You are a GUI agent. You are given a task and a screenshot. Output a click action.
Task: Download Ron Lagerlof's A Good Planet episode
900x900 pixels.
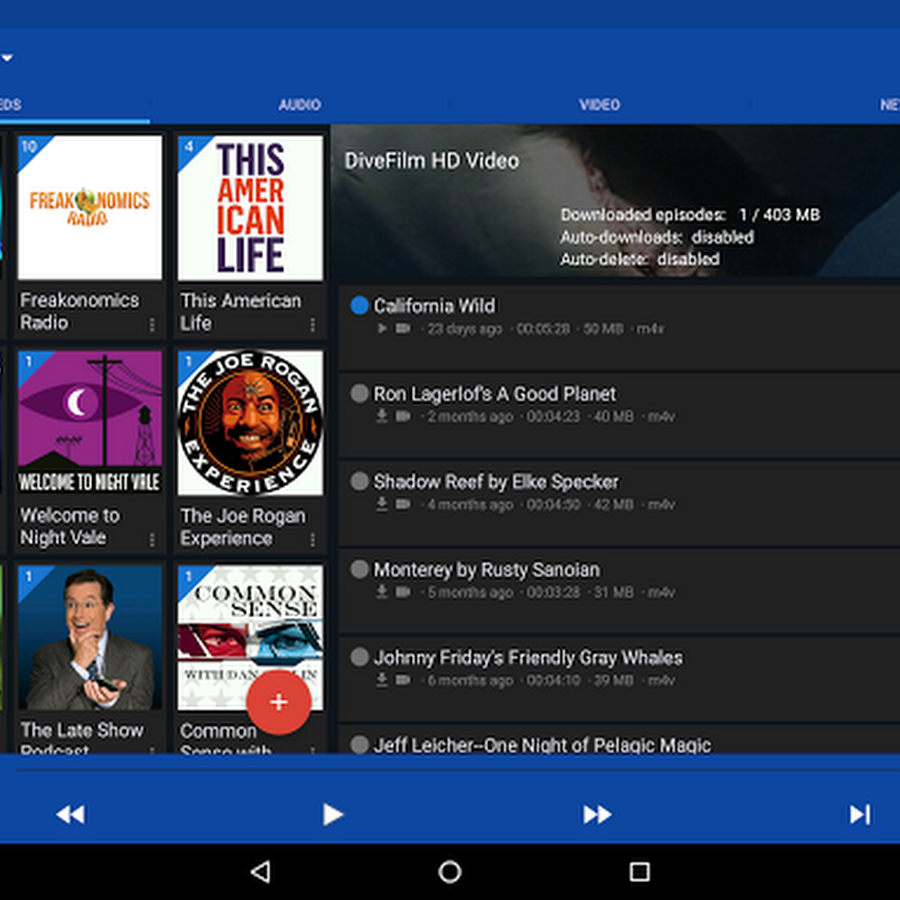tap(382, 416)
